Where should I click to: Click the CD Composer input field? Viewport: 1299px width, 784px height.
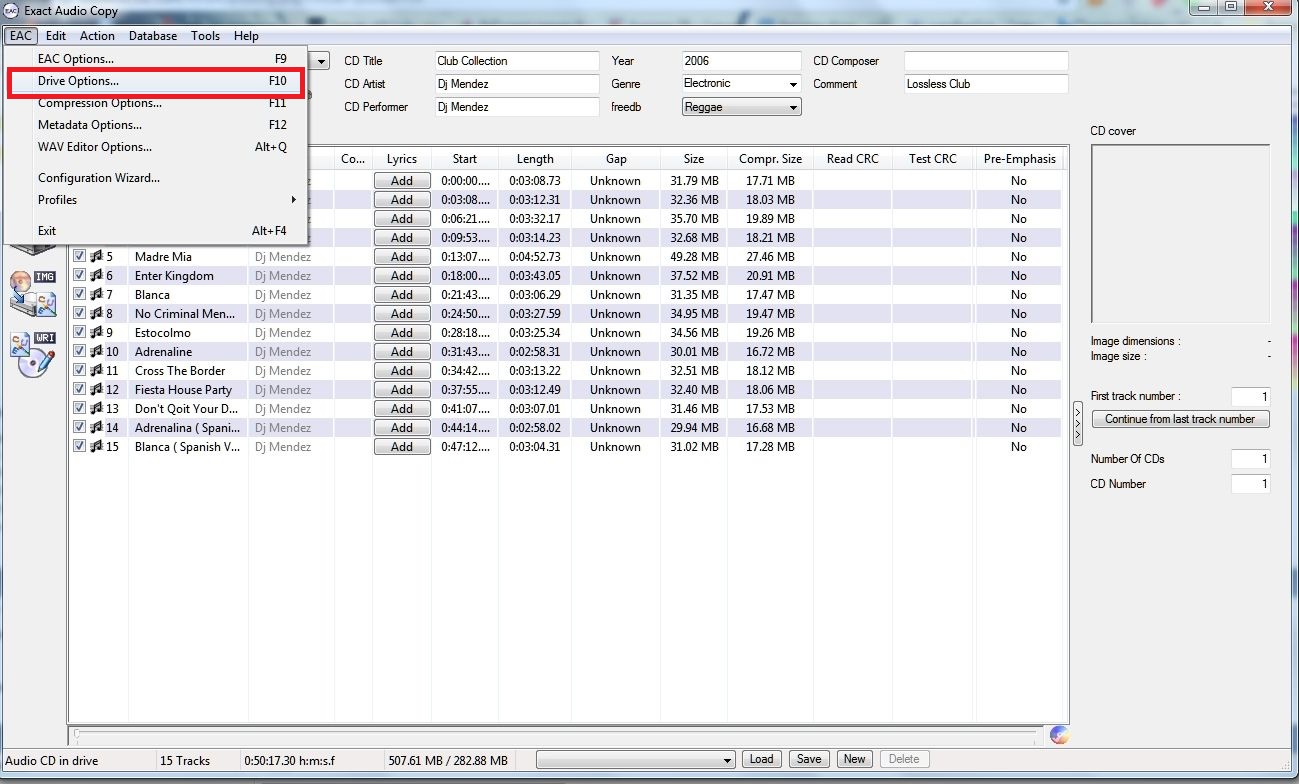986,61
